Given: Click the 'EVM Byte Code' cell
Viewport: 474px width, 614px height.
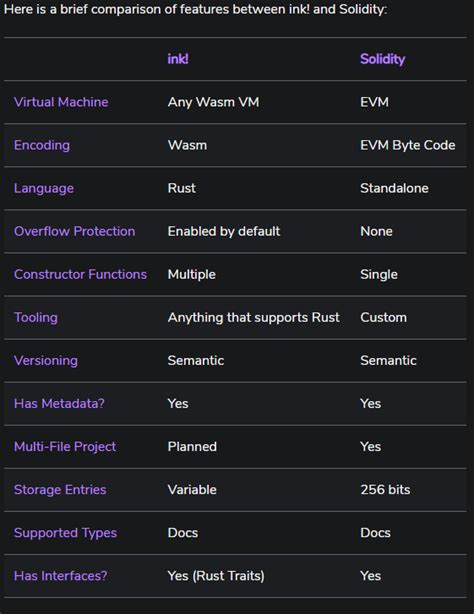Looking at the screenshot, I should pyautogui.click(x=408, y=145).
